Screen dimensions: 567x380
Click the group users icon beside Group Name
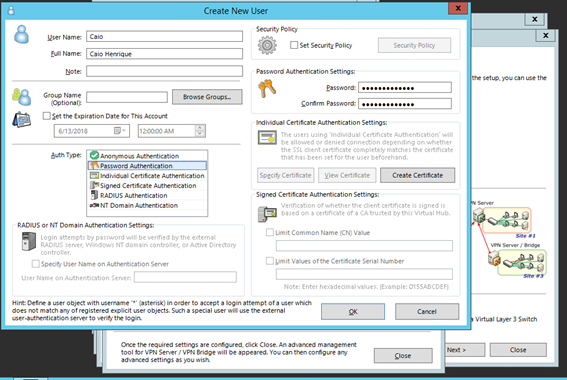point(21,97)
